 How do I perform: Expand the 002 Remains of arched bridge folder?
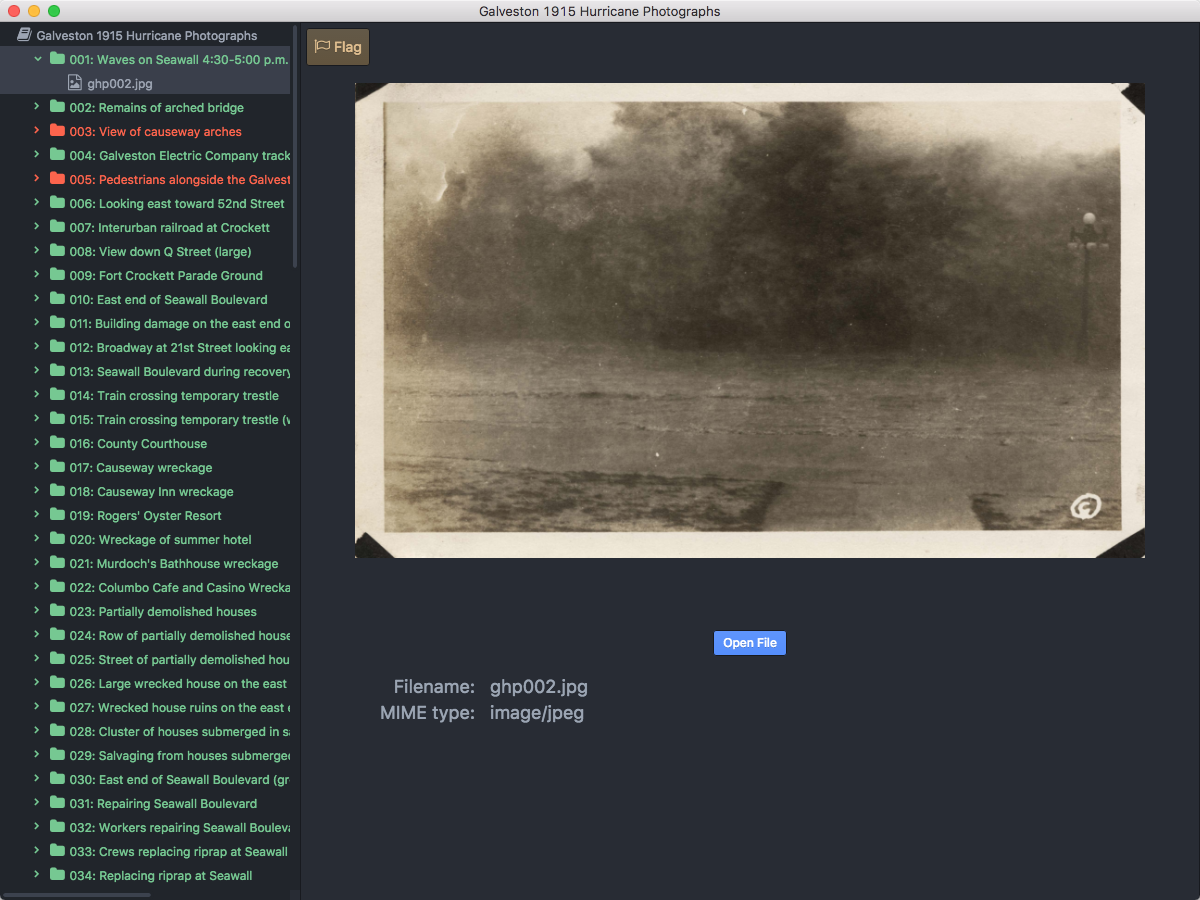click(x=37, y=107)
